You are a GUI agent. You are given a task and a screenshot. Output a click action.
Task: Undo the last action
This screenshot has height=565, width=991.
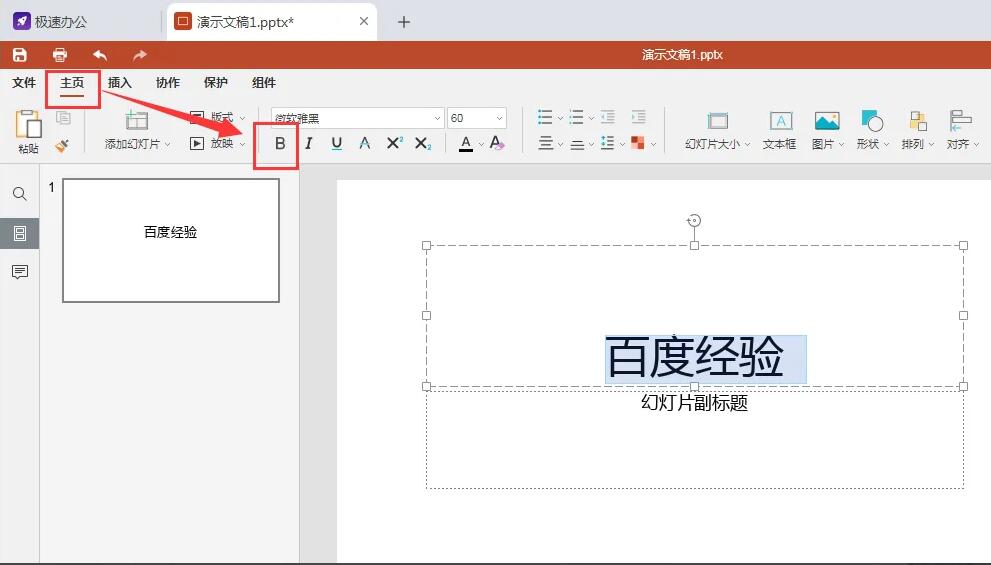point(100,55)
